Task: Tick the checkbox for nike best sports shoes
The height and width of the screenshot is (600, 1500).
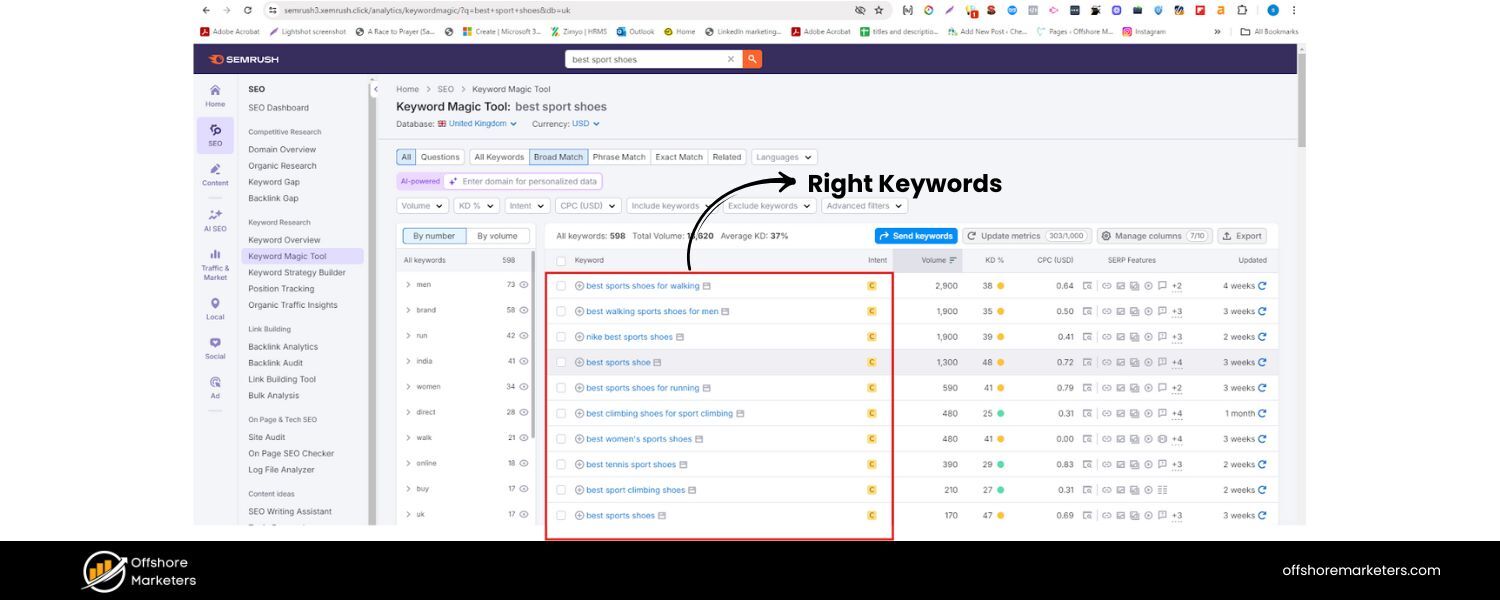Action: pyautogui.click(x=561, y=336)
